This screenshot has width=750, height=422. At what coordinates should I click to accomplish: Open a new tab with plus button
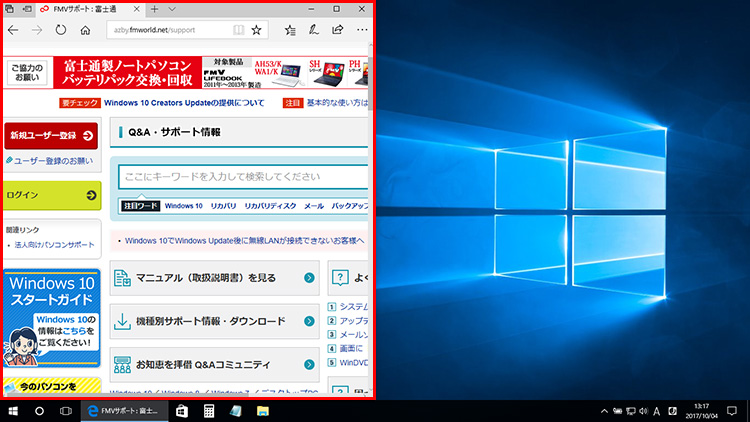point(154,9)
